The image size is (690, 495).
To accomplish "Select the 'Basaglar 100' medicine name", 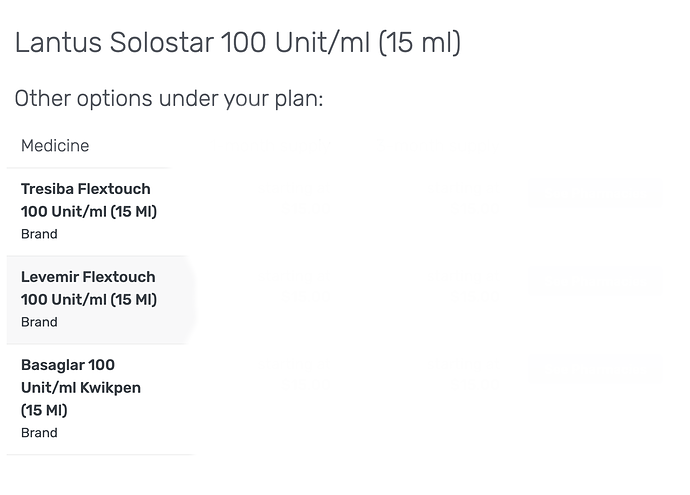I will pos(68,365).
